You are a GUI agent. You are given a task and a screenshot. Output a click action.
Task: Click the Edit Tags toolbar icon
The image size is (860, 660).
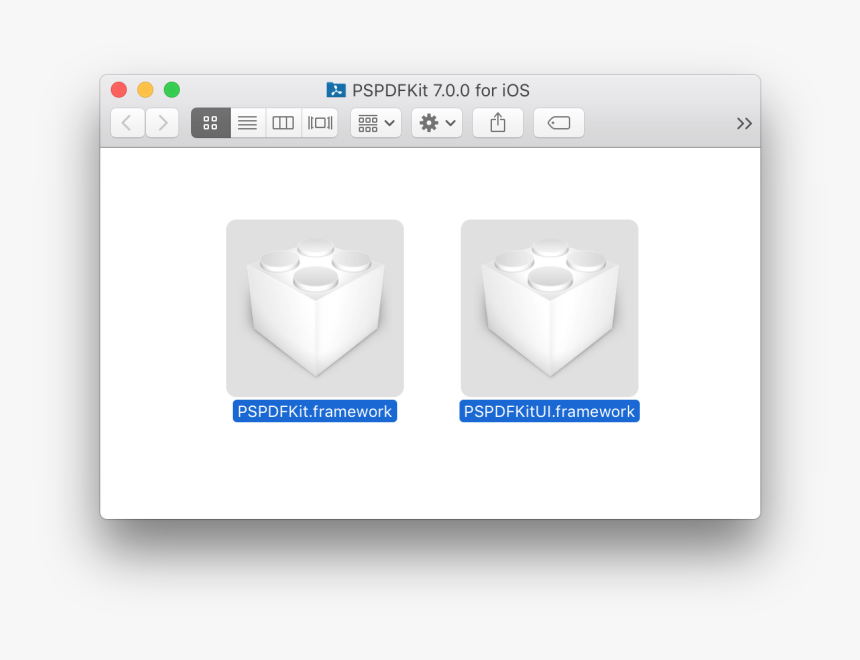(x=558, y=122)
